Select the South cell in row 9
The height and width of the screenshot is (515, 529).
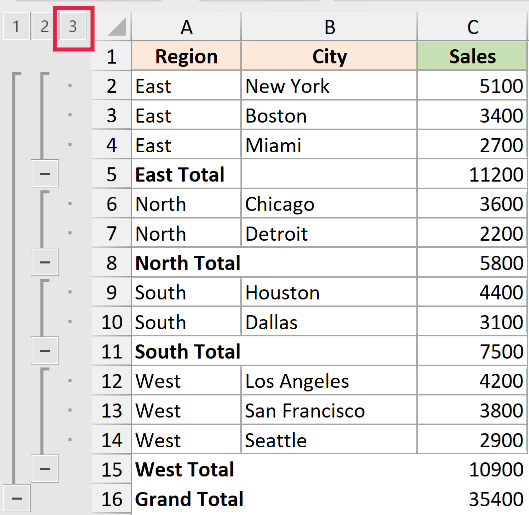click(x=186, y=292)
